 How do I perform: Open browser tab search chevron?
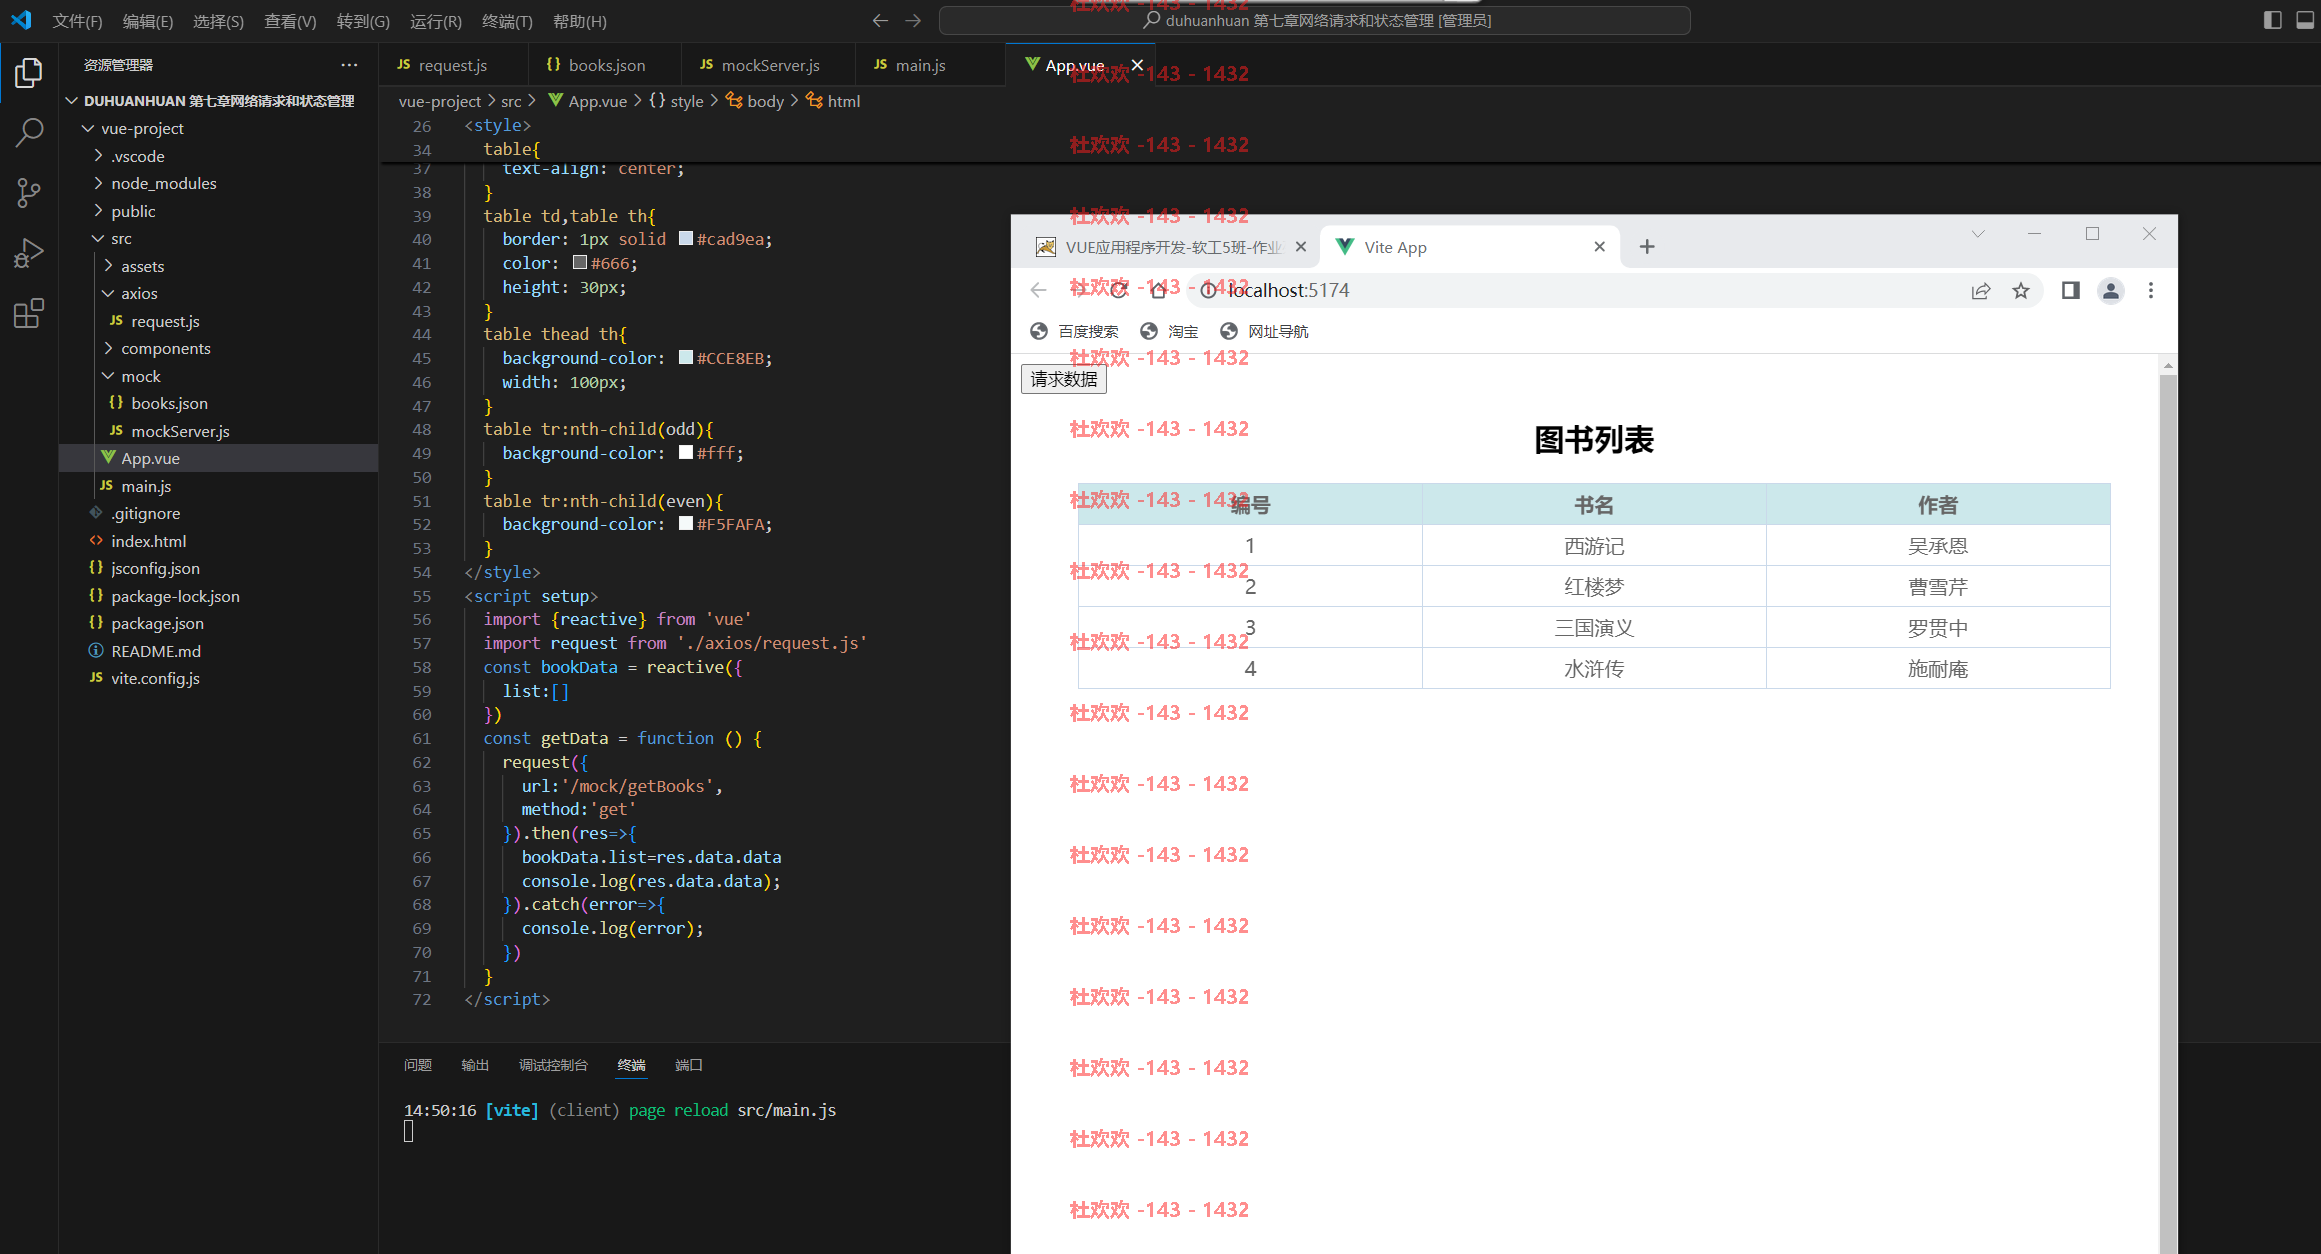pyautogui.click(x=1978, y=234)
